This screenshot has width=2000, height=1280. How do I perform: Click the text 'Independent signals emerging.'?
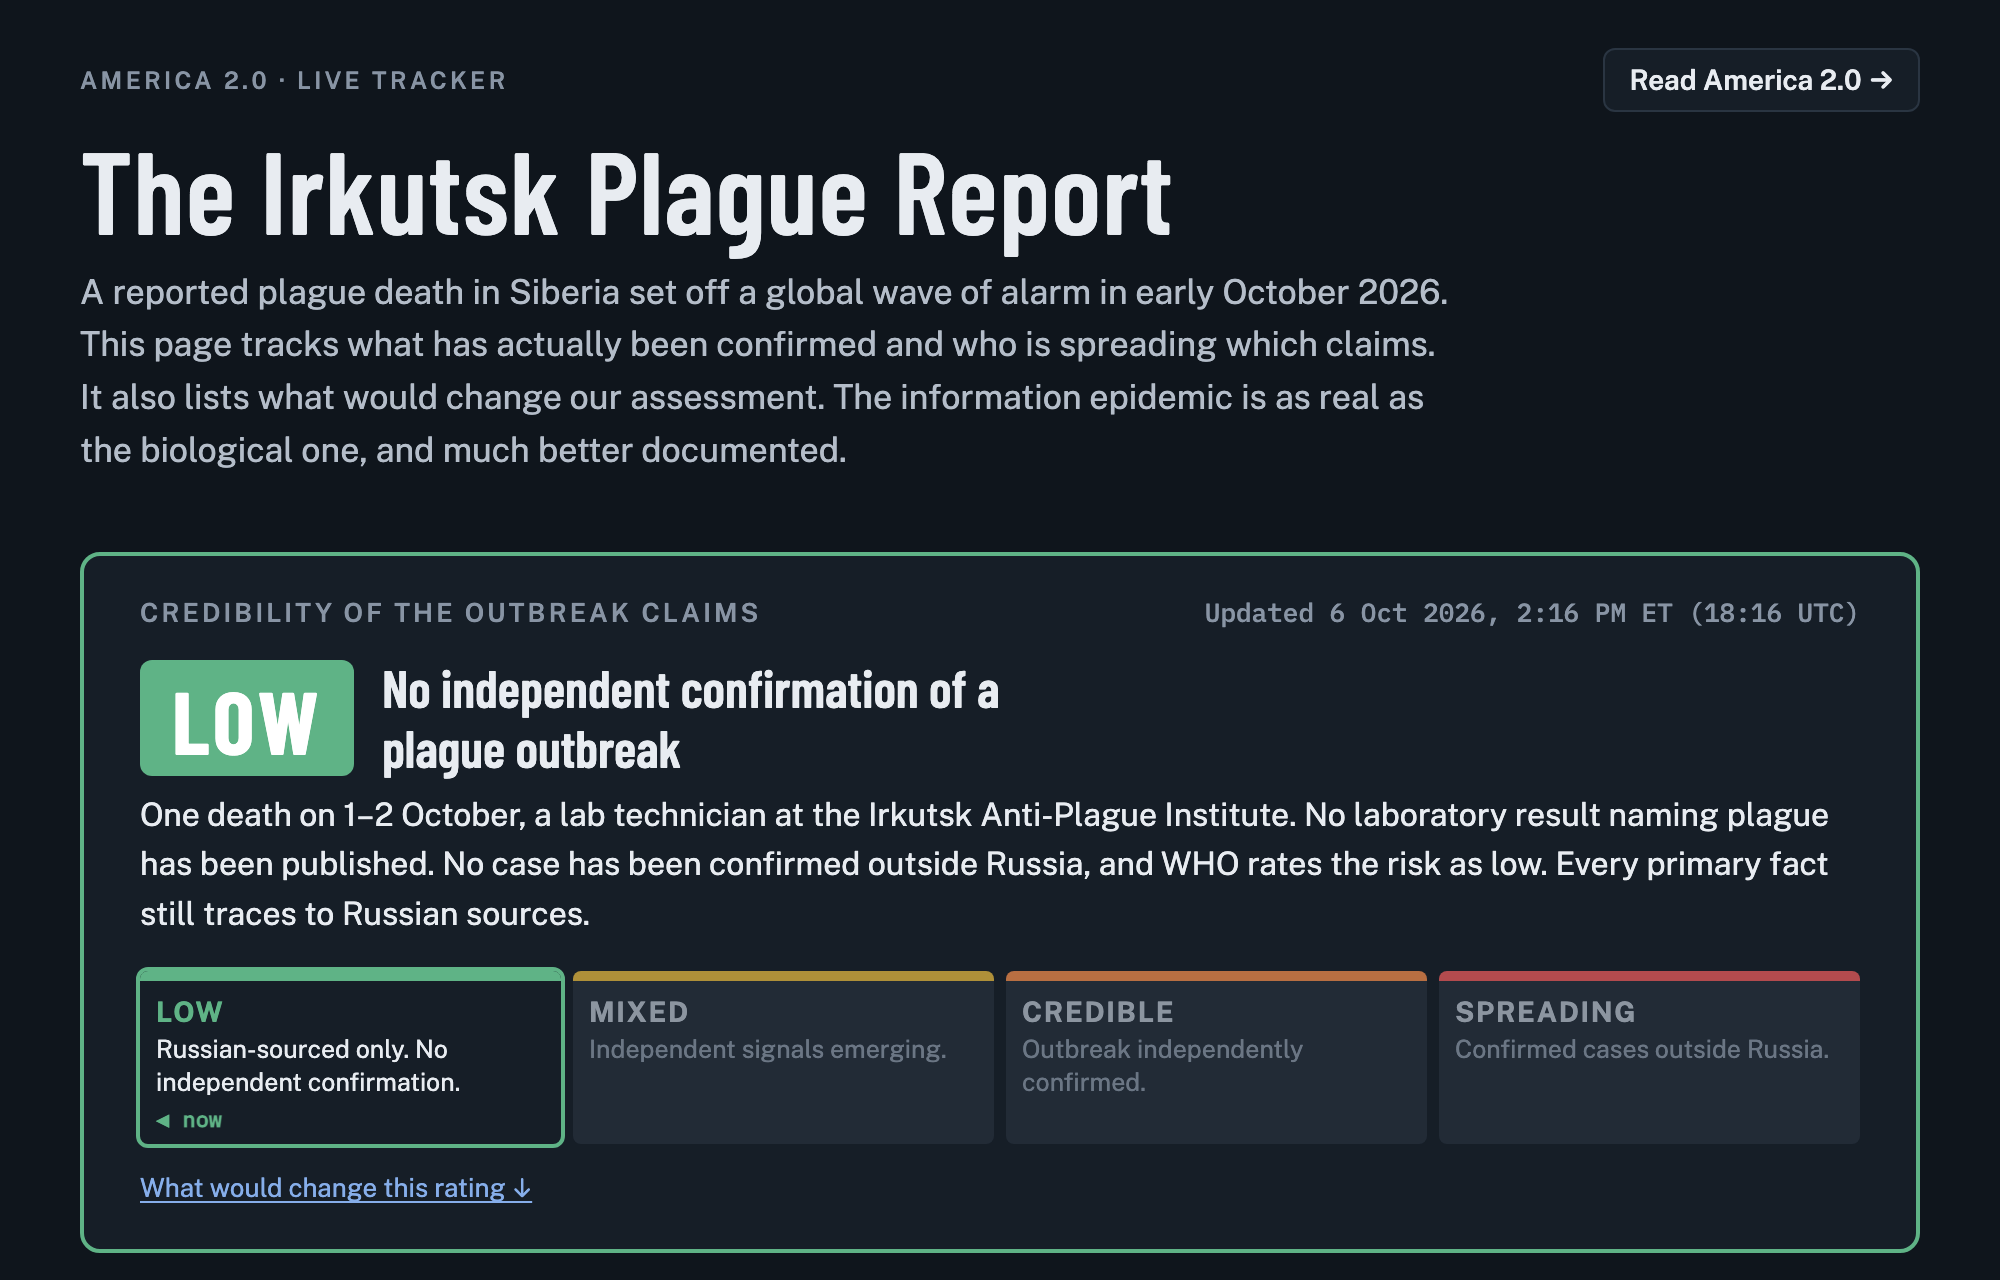point(768,1049)
